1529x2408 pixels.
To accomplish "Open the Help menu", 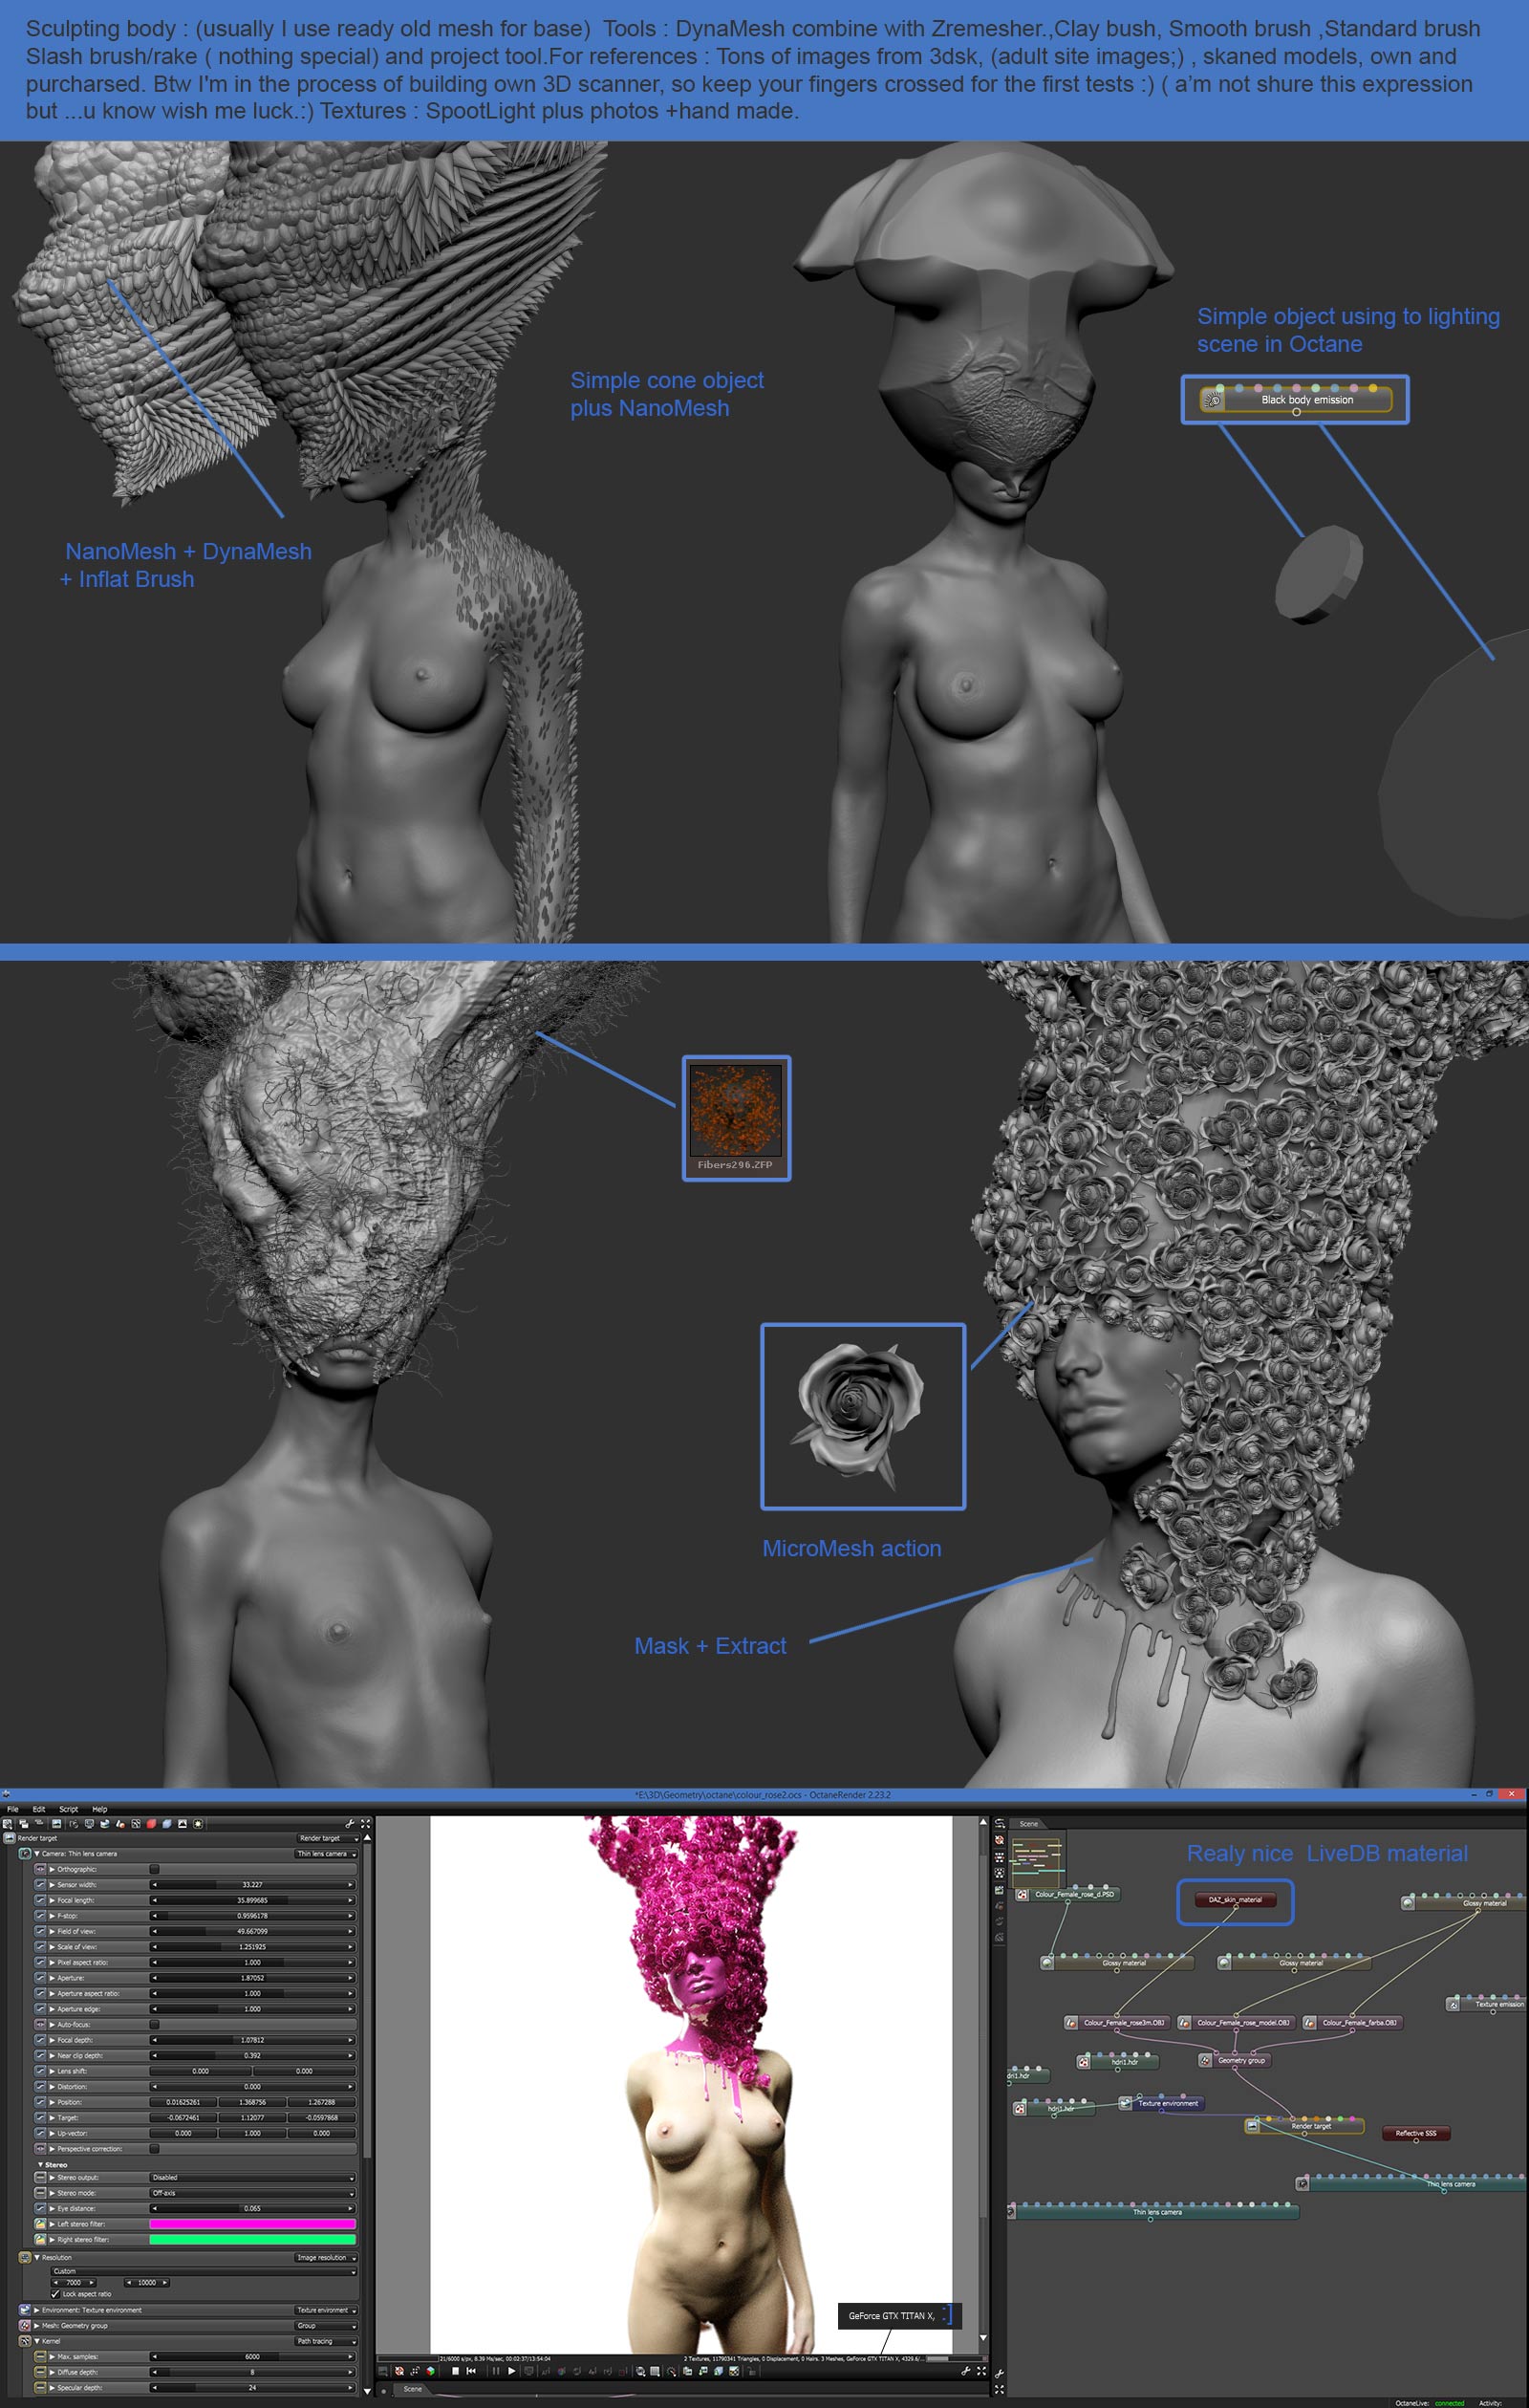I will pos(100,1809).
